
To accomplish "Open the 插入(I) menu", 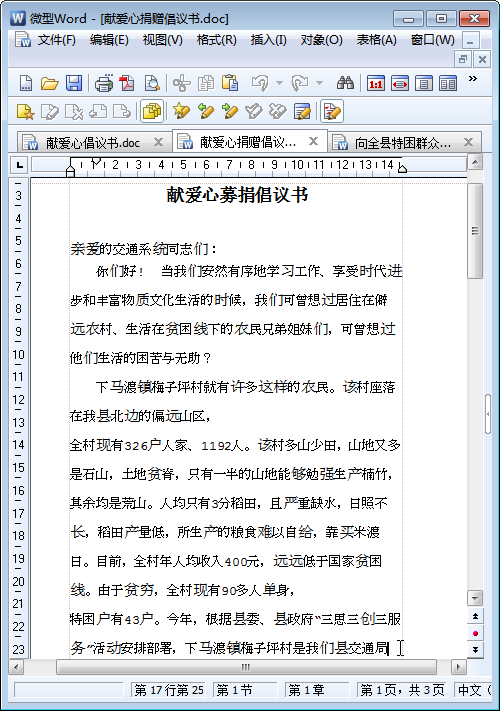I will pyautogui.click(x=268, y=40).
